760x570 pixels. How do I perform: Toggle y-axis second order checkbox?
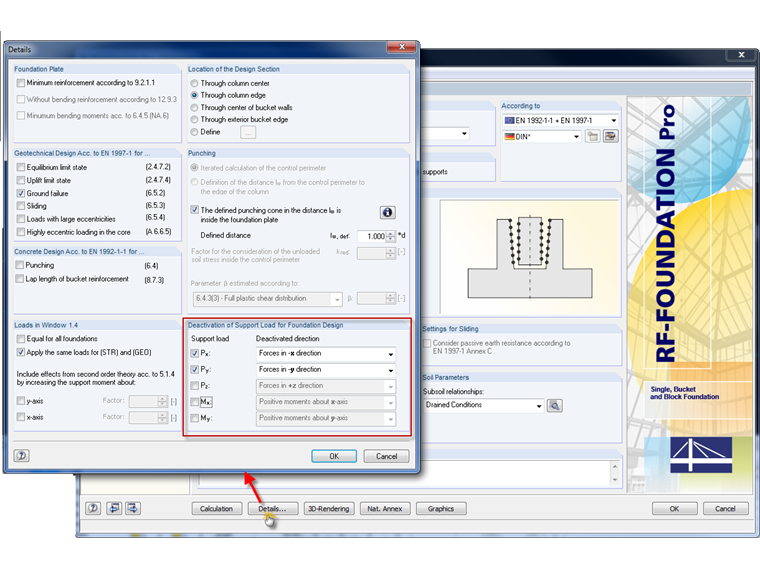[x=20, y=401]
